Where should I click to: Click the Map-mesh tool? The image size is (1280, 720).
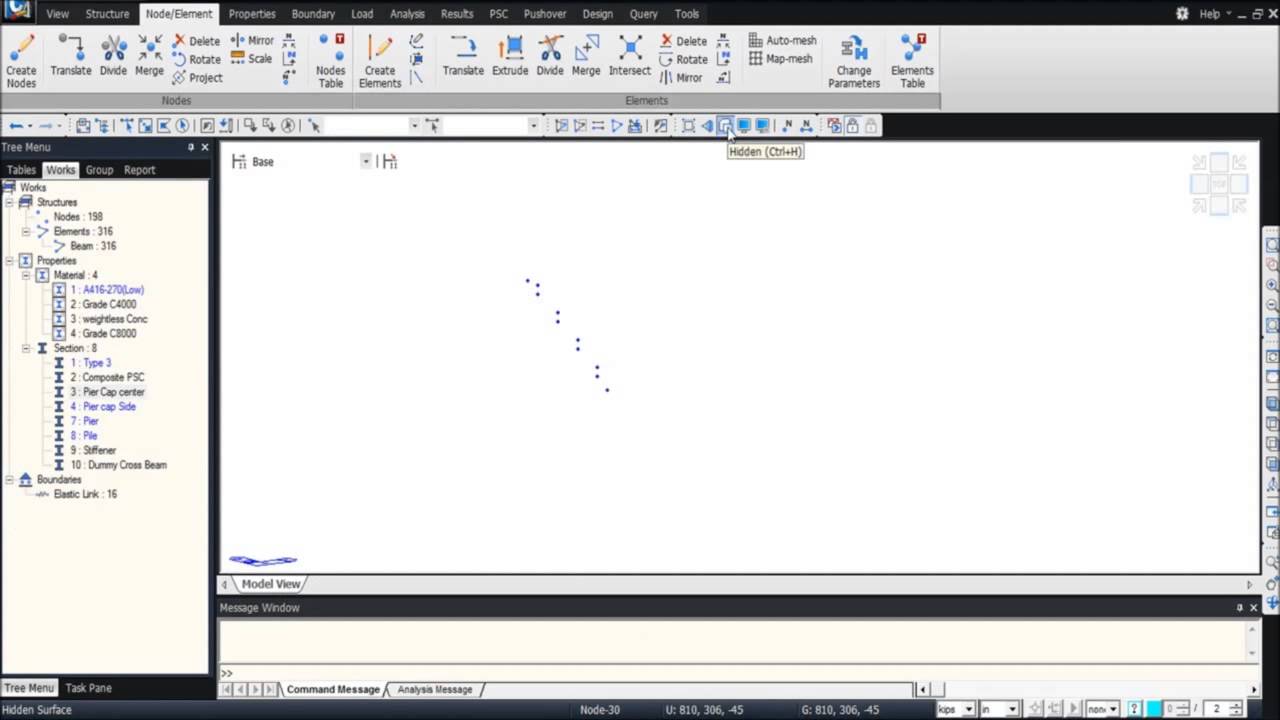pos(780,59)
